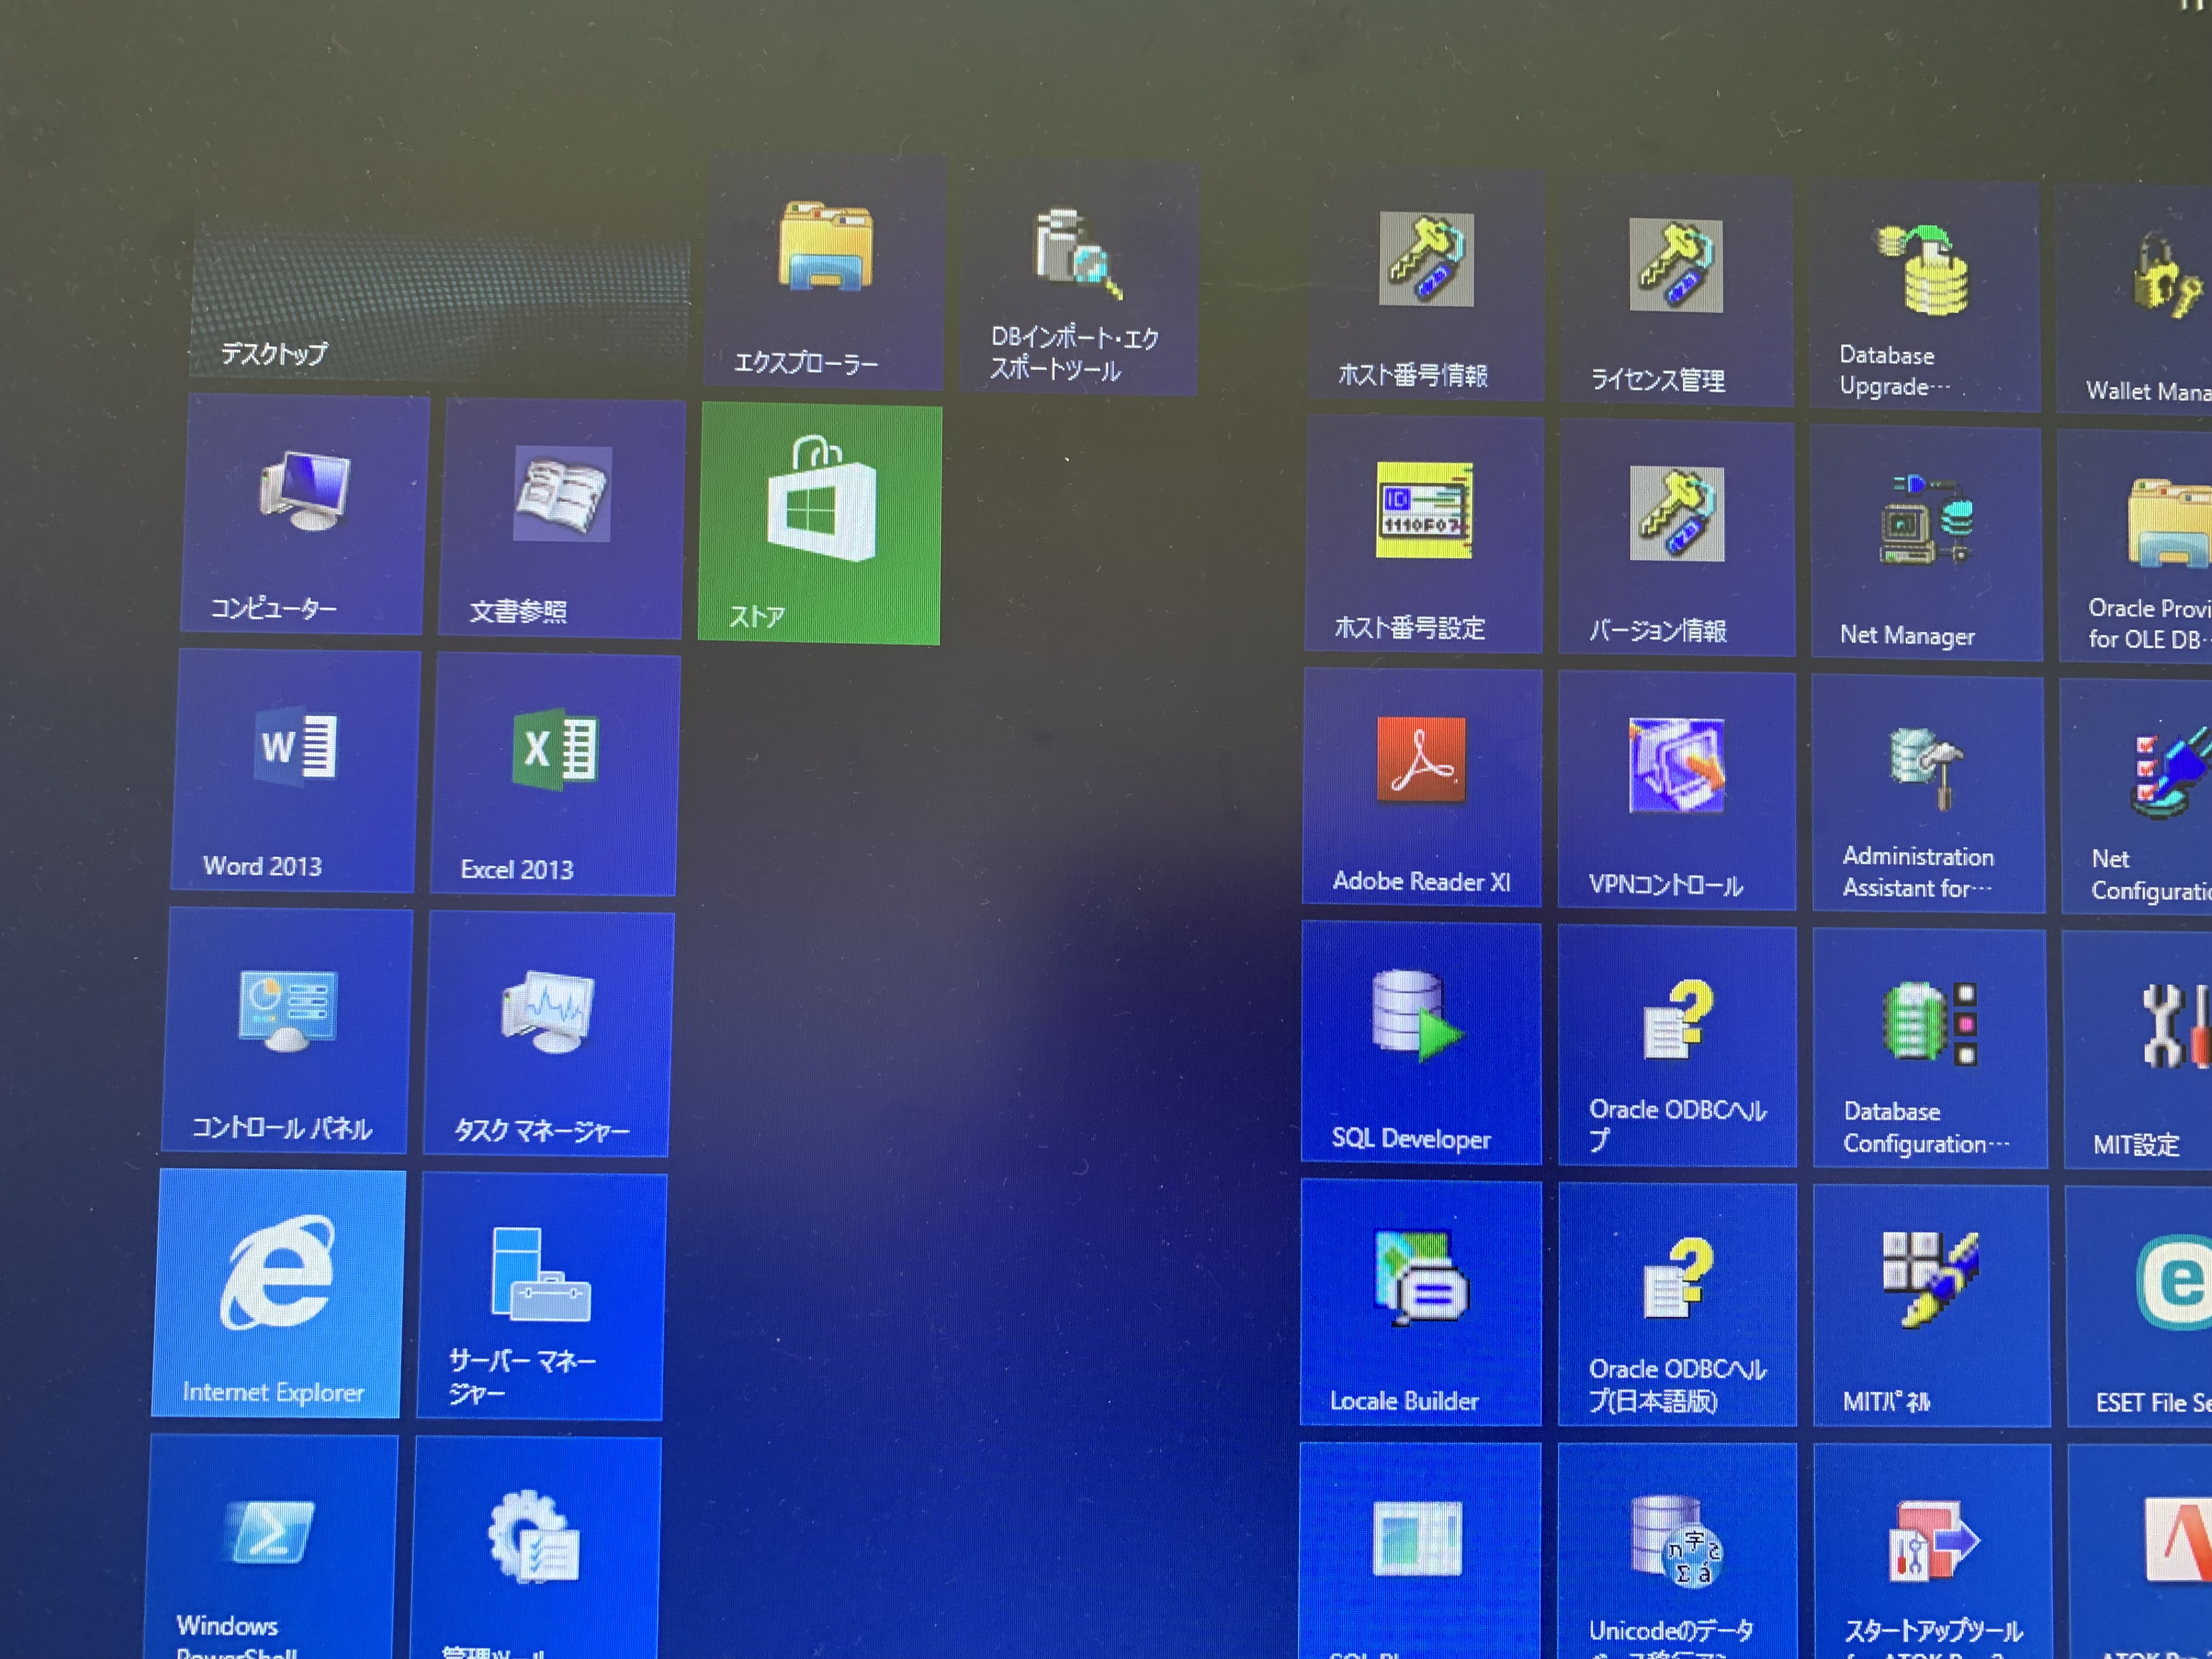2212x1659 pixels.
Task: Open the コンピューター tile
Action: click(x=305, y=514)
